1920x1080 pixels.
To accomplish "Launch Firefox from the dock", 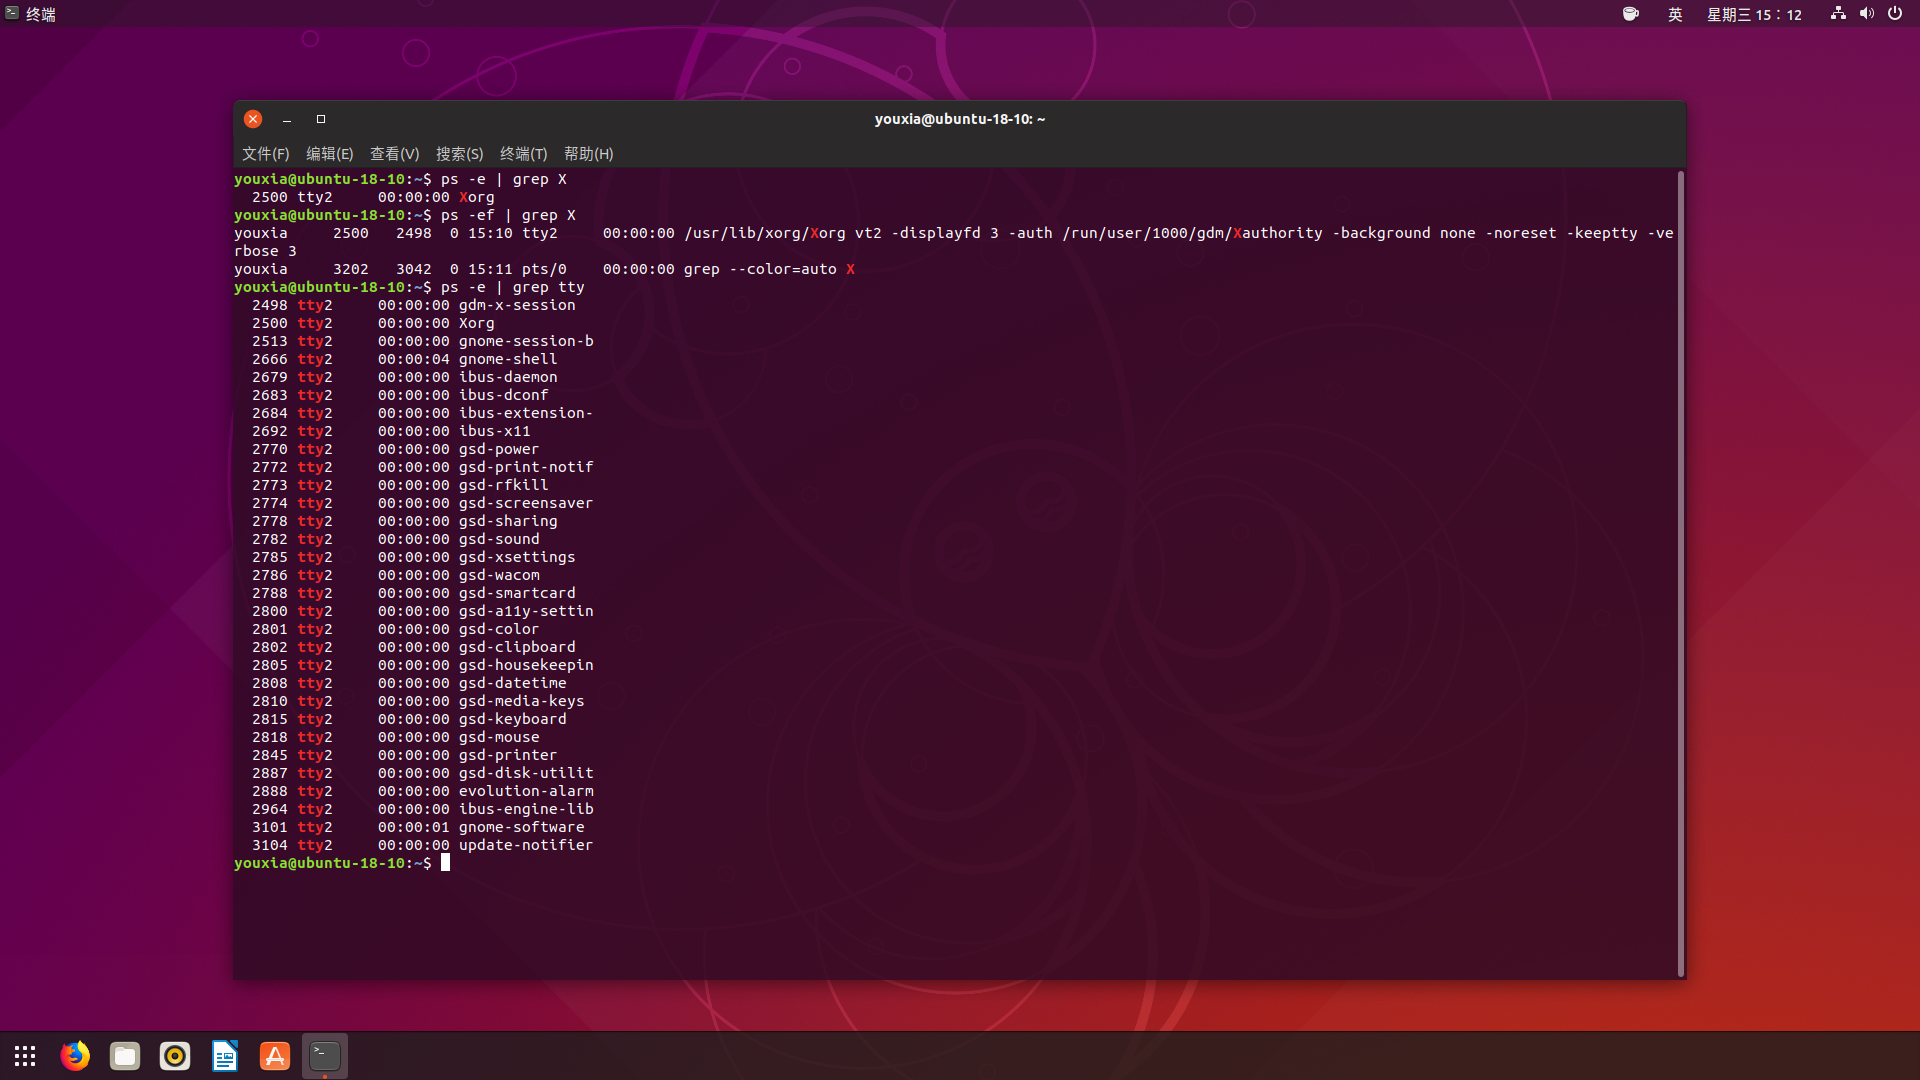I will tap(75, 1056).
